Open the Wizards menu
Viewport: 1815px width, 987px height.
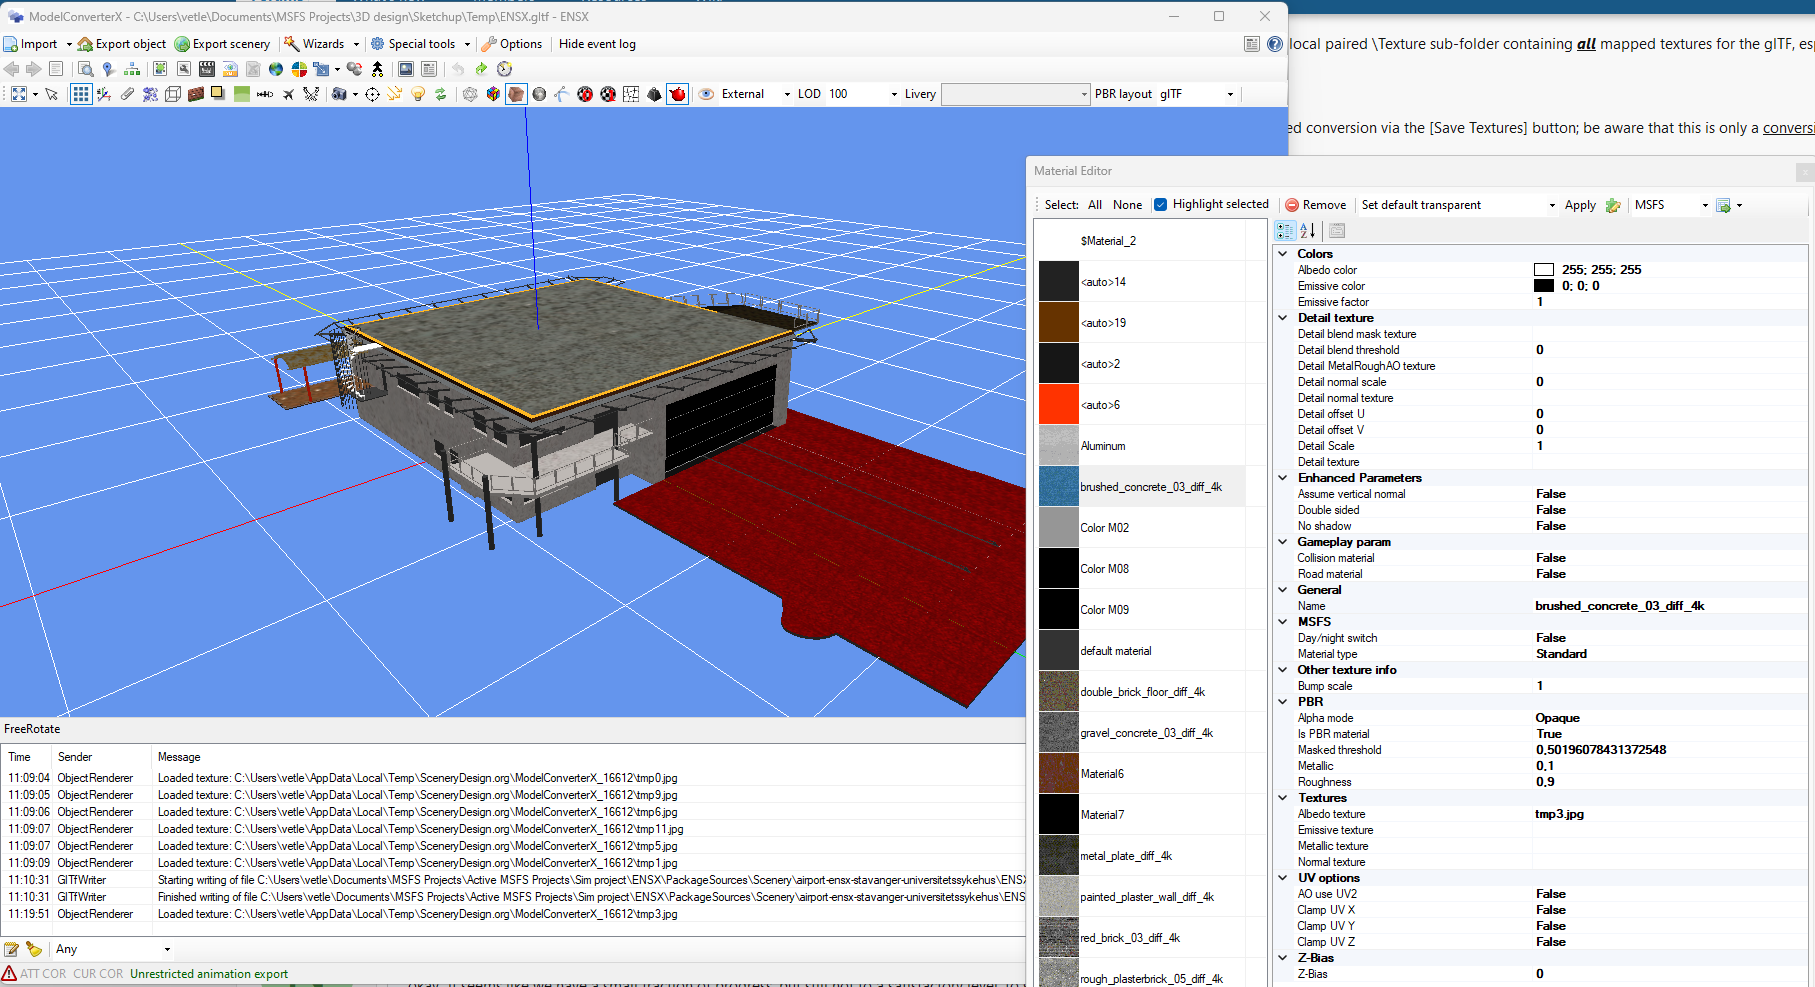click(x=322, y=44)
